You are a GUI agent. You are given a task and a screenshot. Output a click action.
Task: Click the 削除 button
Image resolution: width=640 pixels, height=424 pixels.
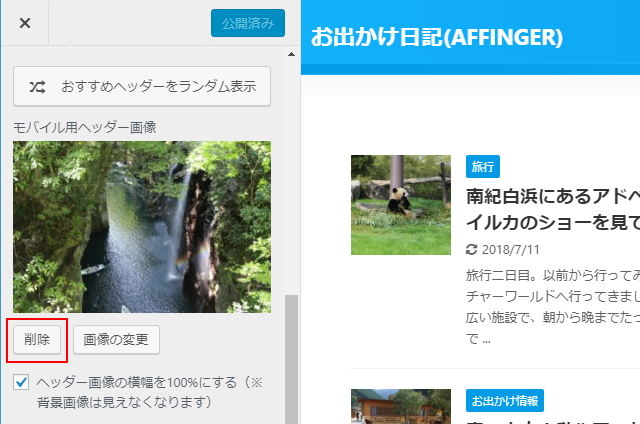tap(37, 340)
